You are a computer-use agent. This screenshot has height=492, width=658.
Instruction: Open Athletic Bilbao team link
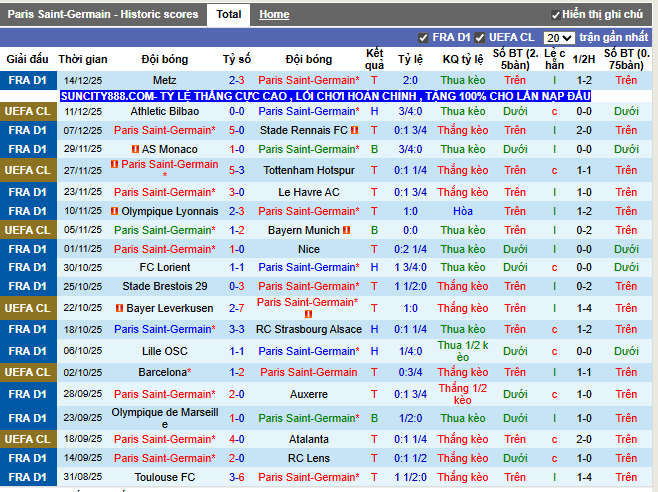(164, 111)
